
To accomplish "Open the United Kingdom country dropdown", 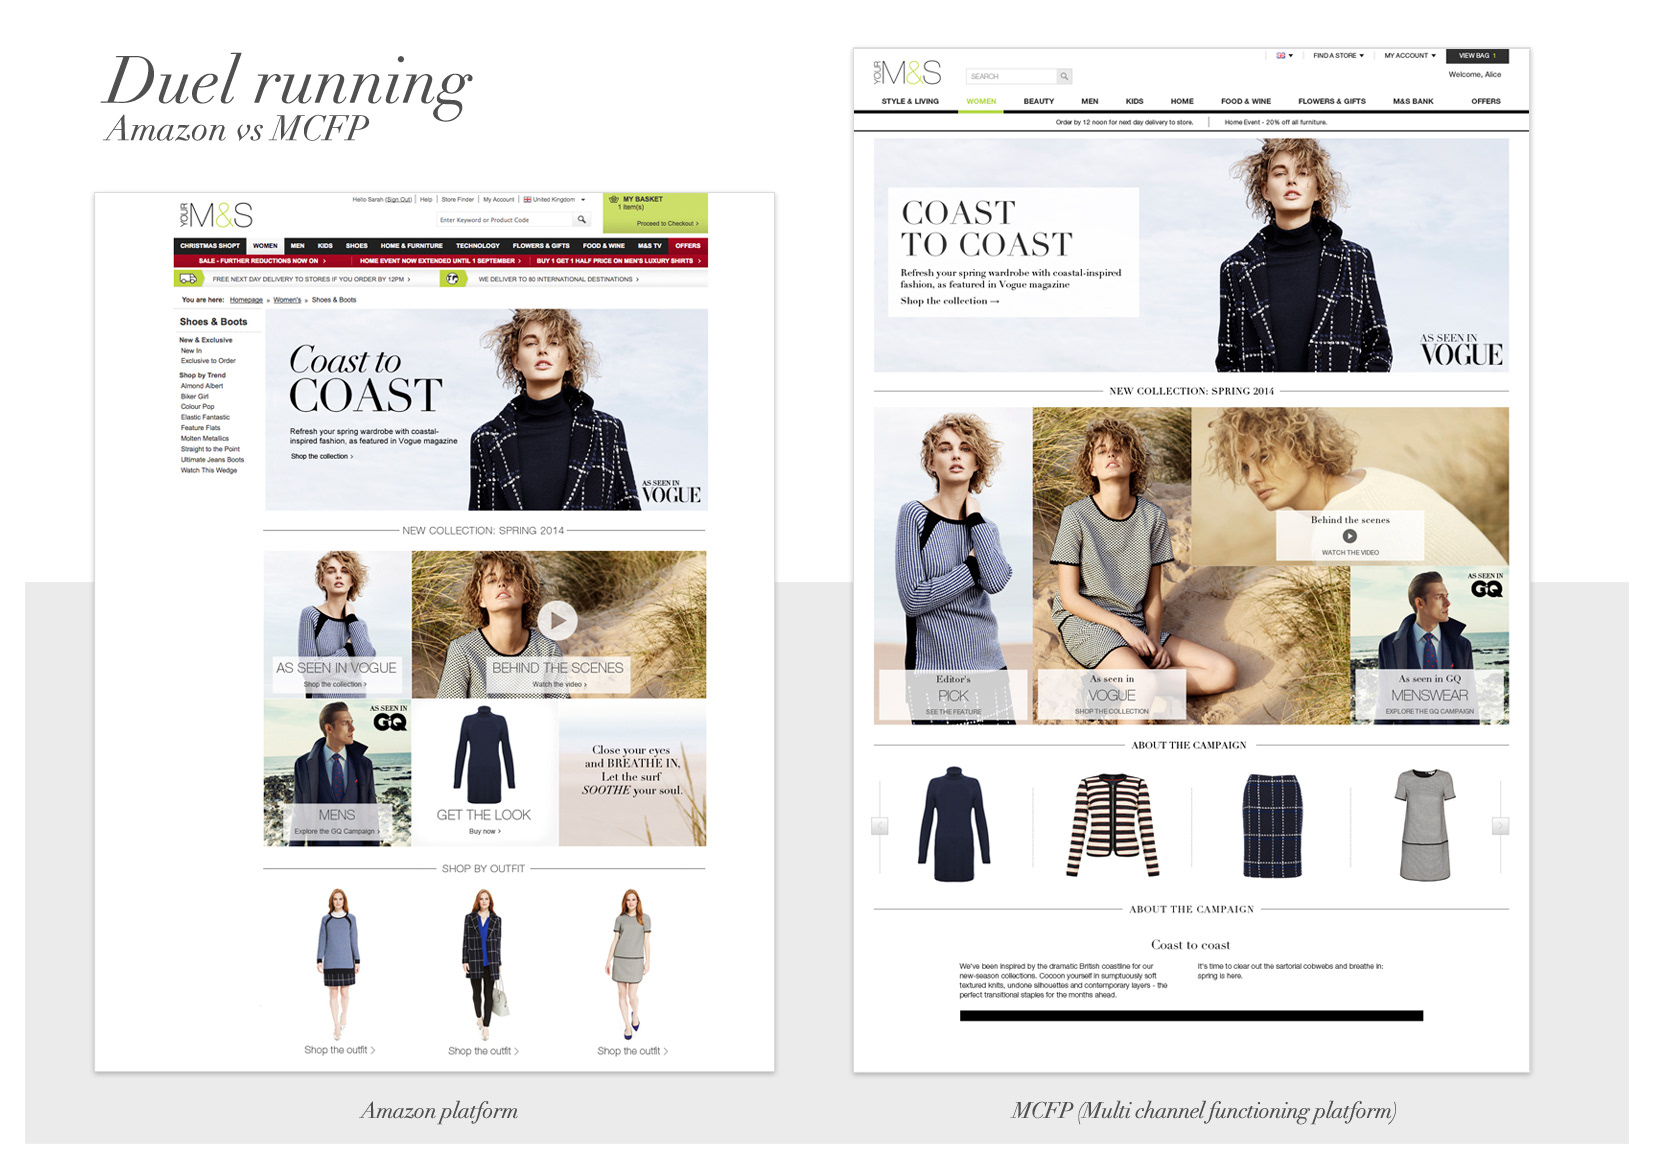I will [555, 200].
